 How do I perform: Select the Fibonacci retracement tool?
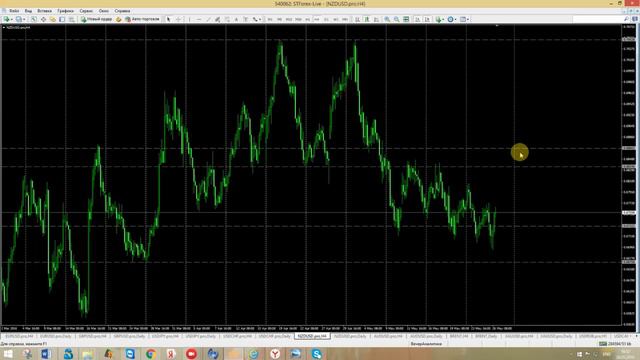click(227, 19)
